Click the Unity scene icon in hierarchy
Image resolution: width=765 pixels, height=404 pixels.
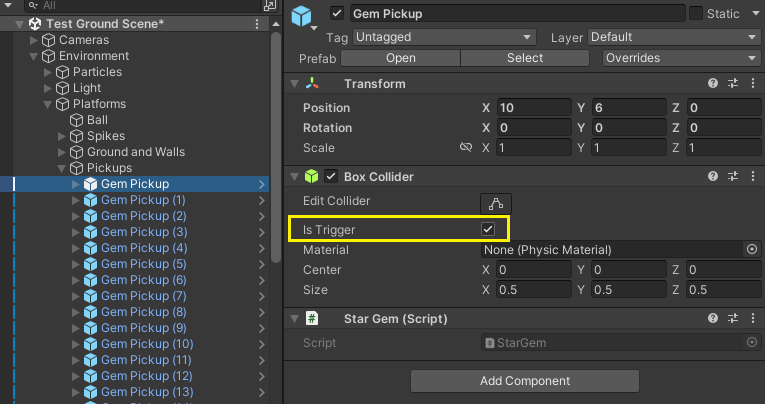35,23
